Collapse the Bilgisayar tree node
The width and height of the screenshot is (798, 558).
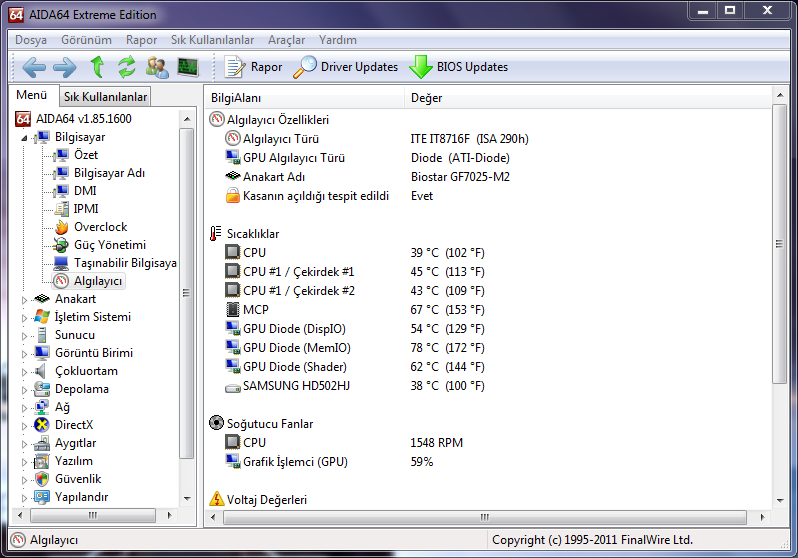pos(26,137)
